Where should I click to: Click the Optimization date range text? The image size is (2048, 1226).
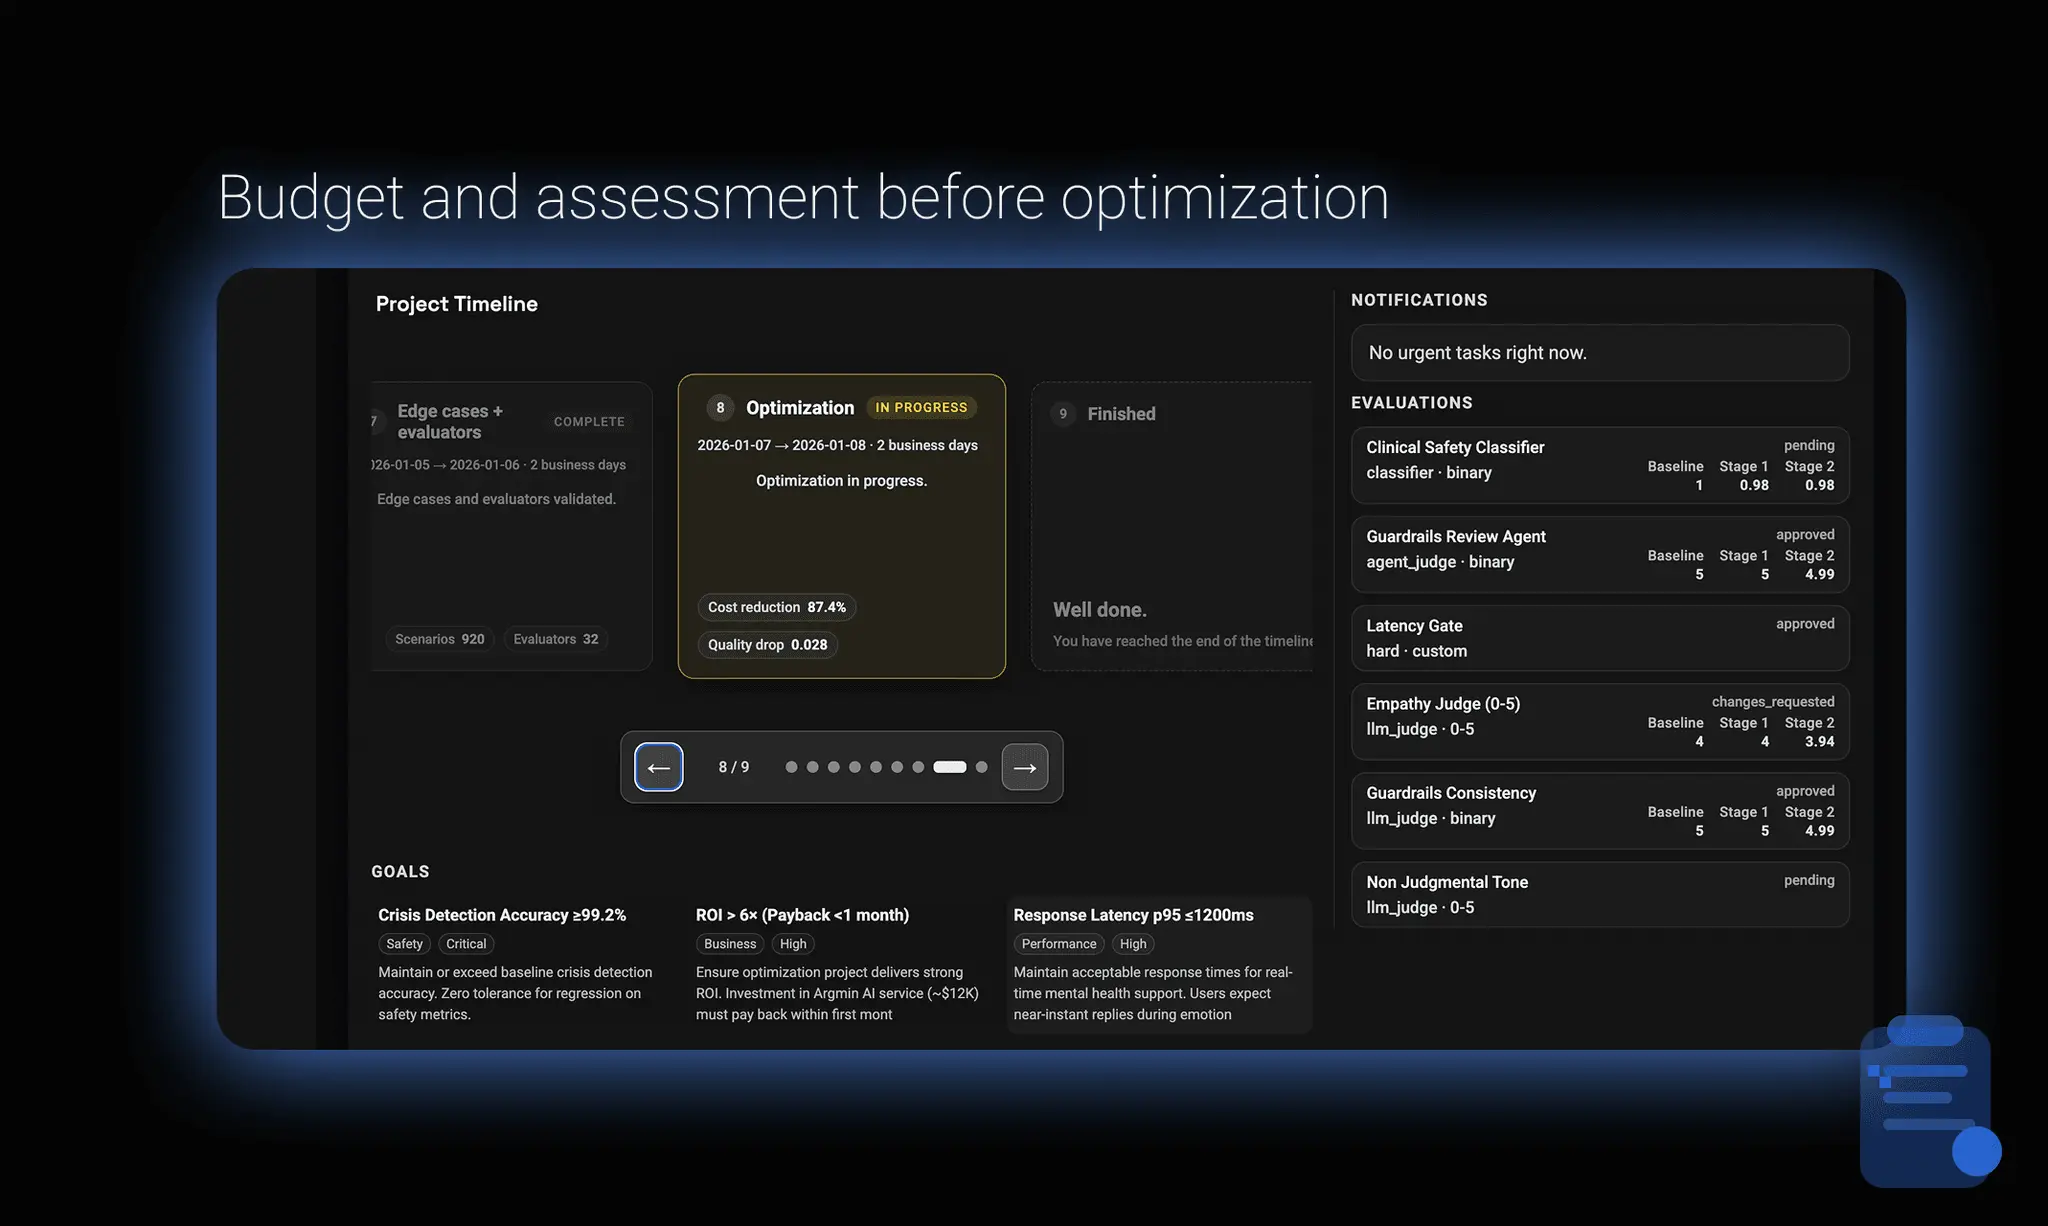[x=838, y=445]
